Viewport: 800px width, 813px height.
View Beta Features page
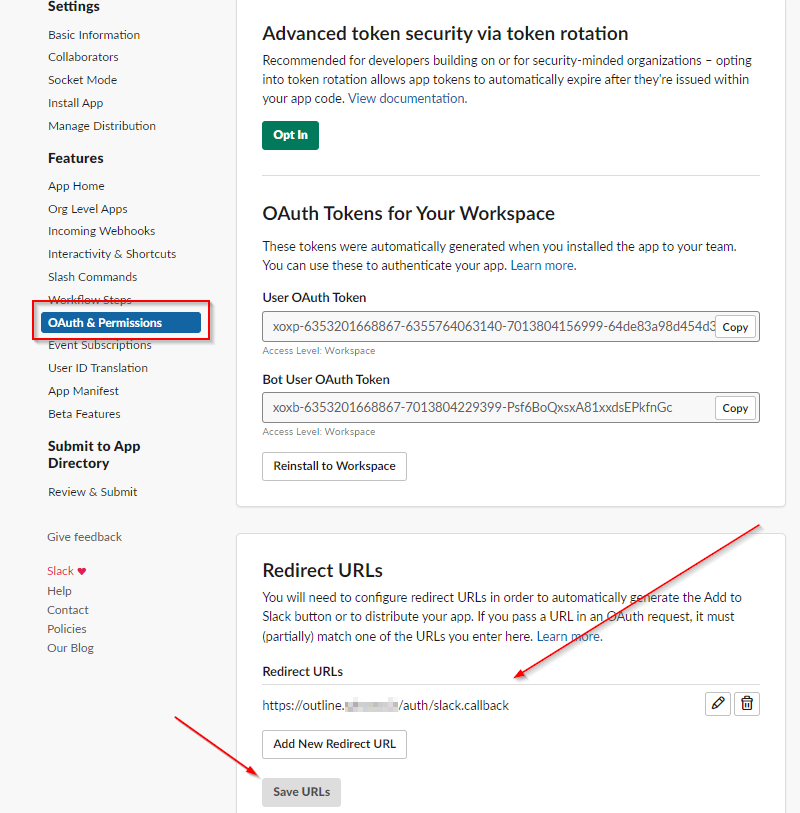pyautogui.click(x=84, y=414)
